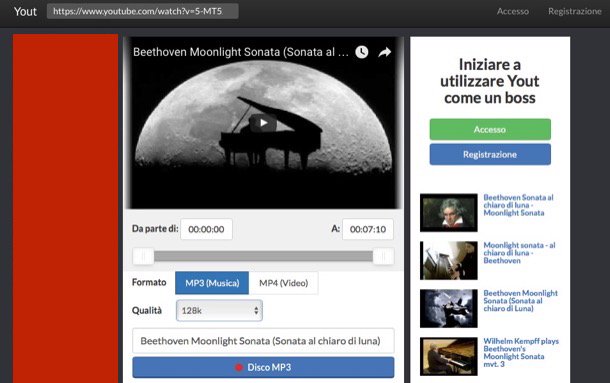Click the gray range slider track
610x383 pixels.
263,256
